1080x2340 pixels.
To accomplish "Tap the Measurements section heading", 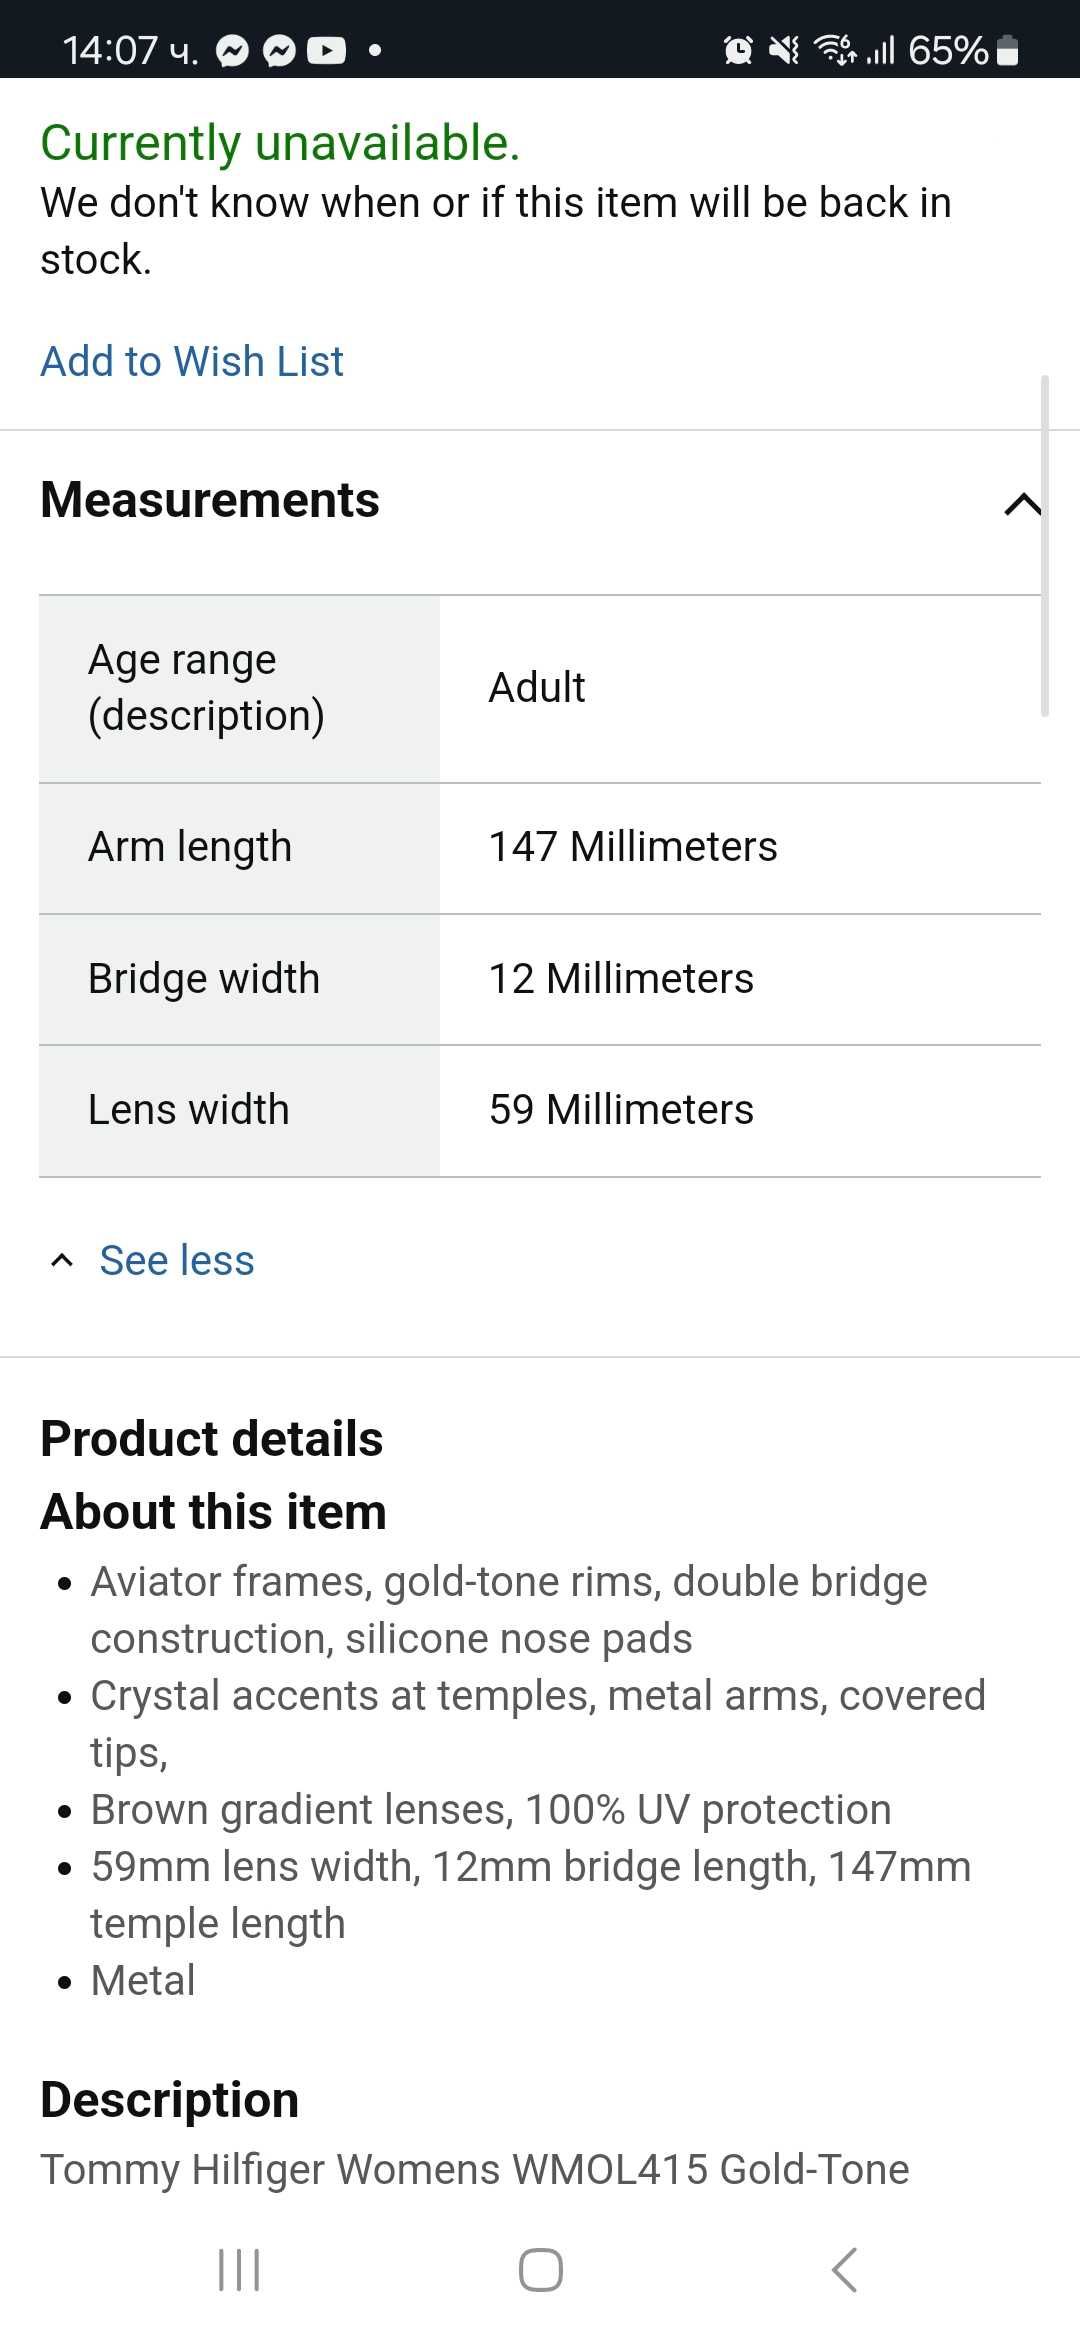I will coord(210,500).
